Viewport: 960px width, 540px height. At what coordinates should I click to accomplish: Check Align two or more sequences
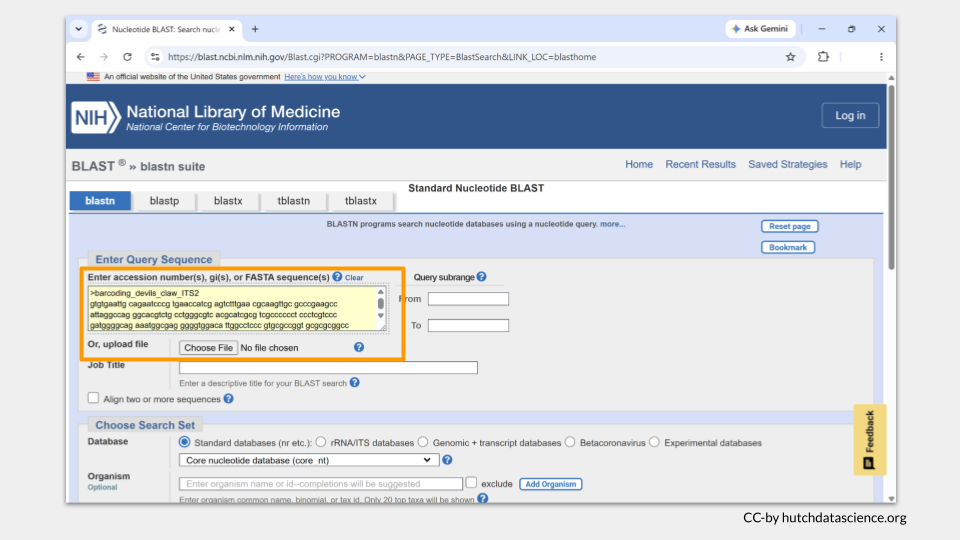tap(93, 398)
